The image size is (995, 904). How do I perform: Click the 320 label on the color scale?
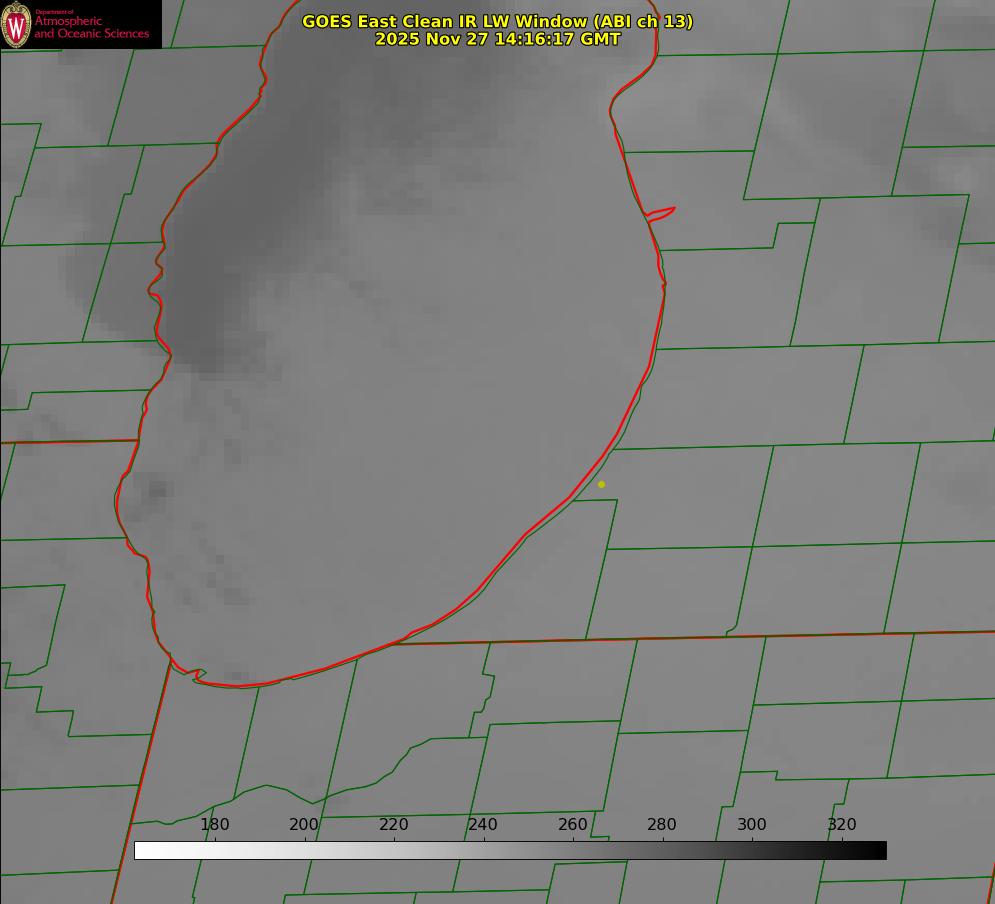842,824
